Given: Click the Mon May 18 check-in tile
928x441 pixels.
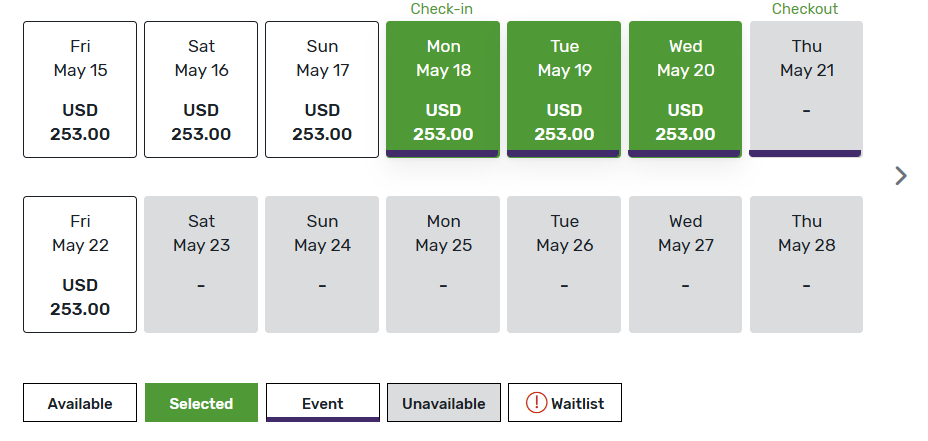Looking at the screenshot, I should (x=443, y=90).
